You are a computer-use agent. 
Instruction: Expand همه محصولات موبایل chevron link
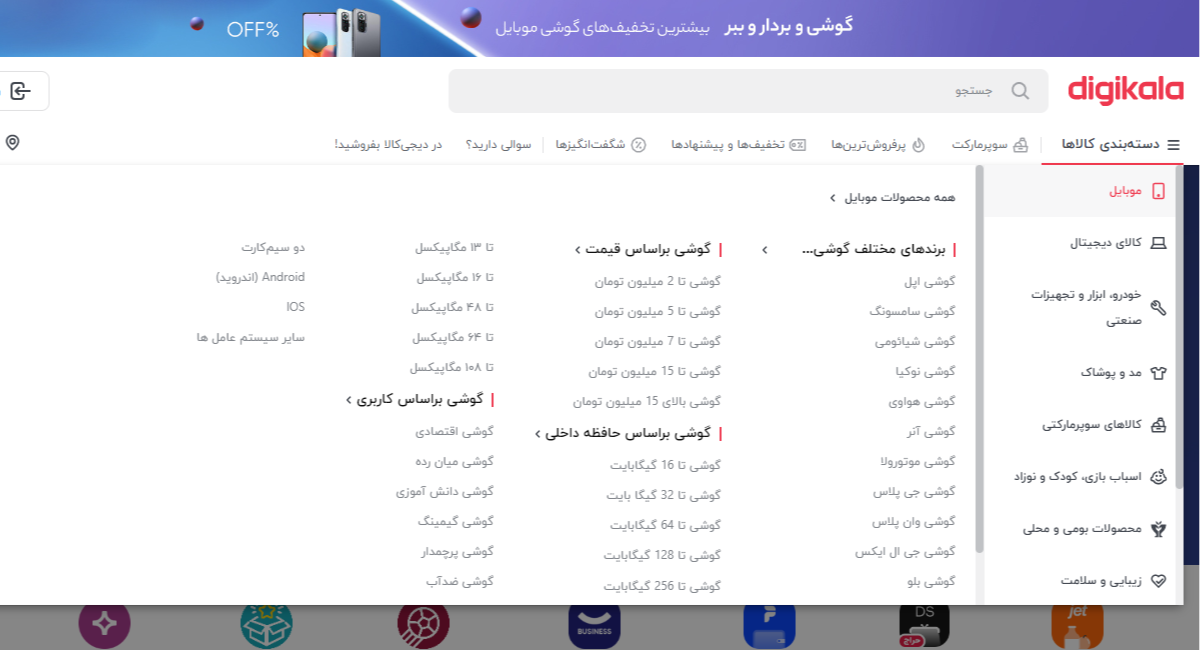click(892, 198)
